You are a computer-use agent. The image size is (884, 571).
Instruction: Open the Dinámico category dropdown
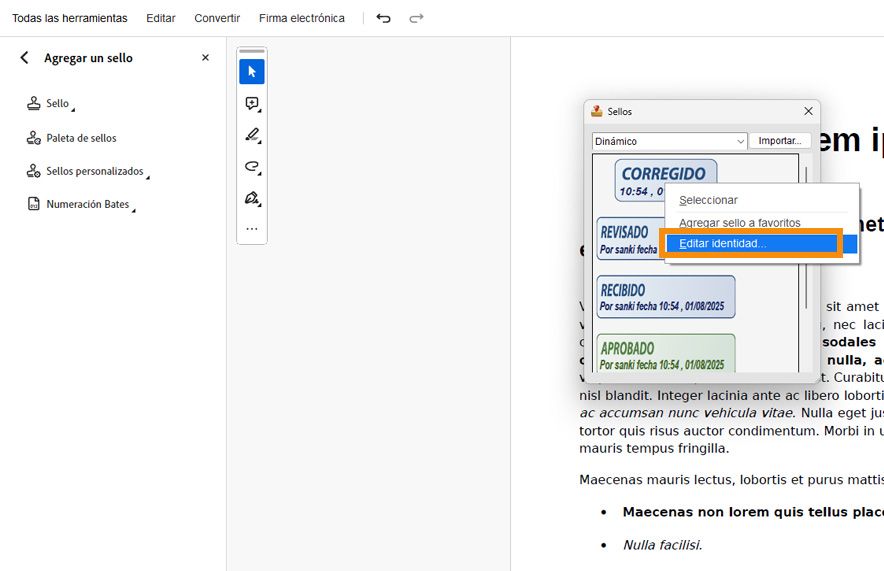pos(669,141)
